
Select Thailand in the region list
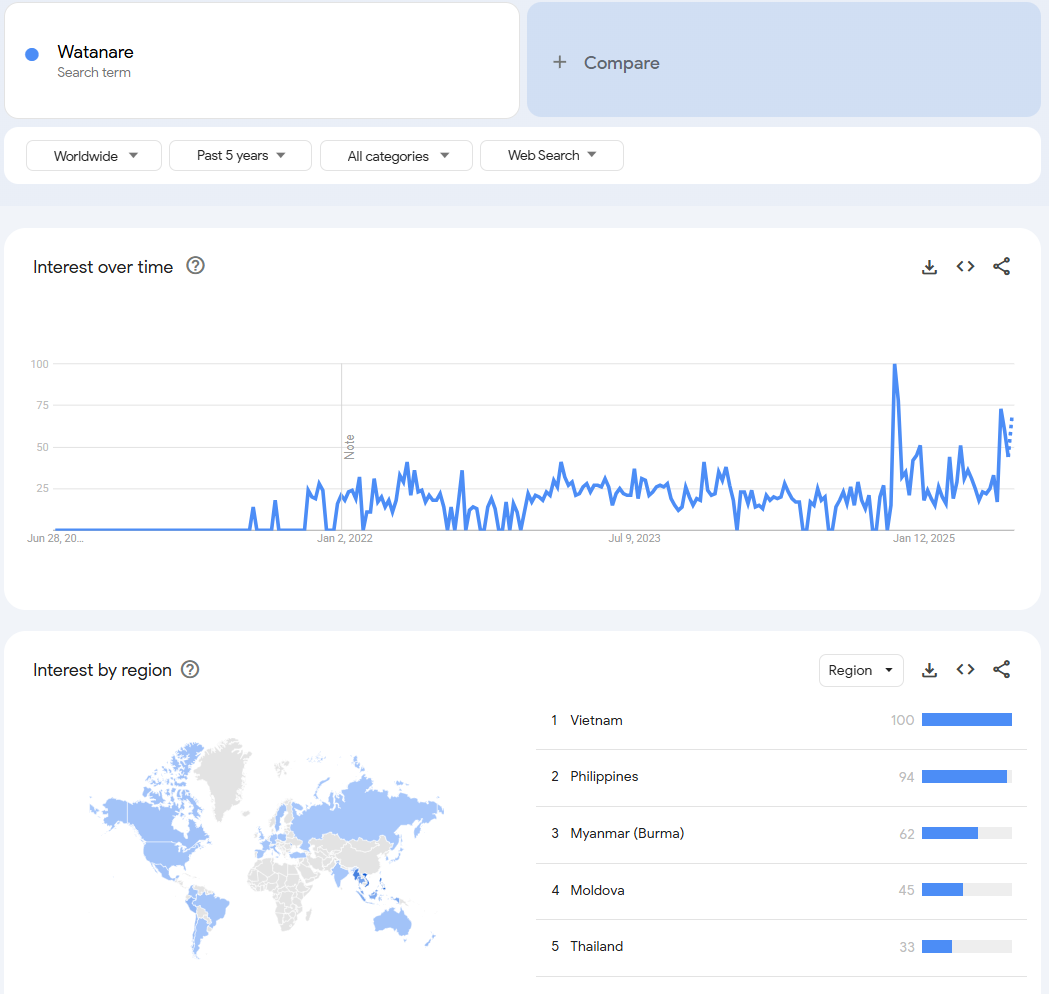781,947
